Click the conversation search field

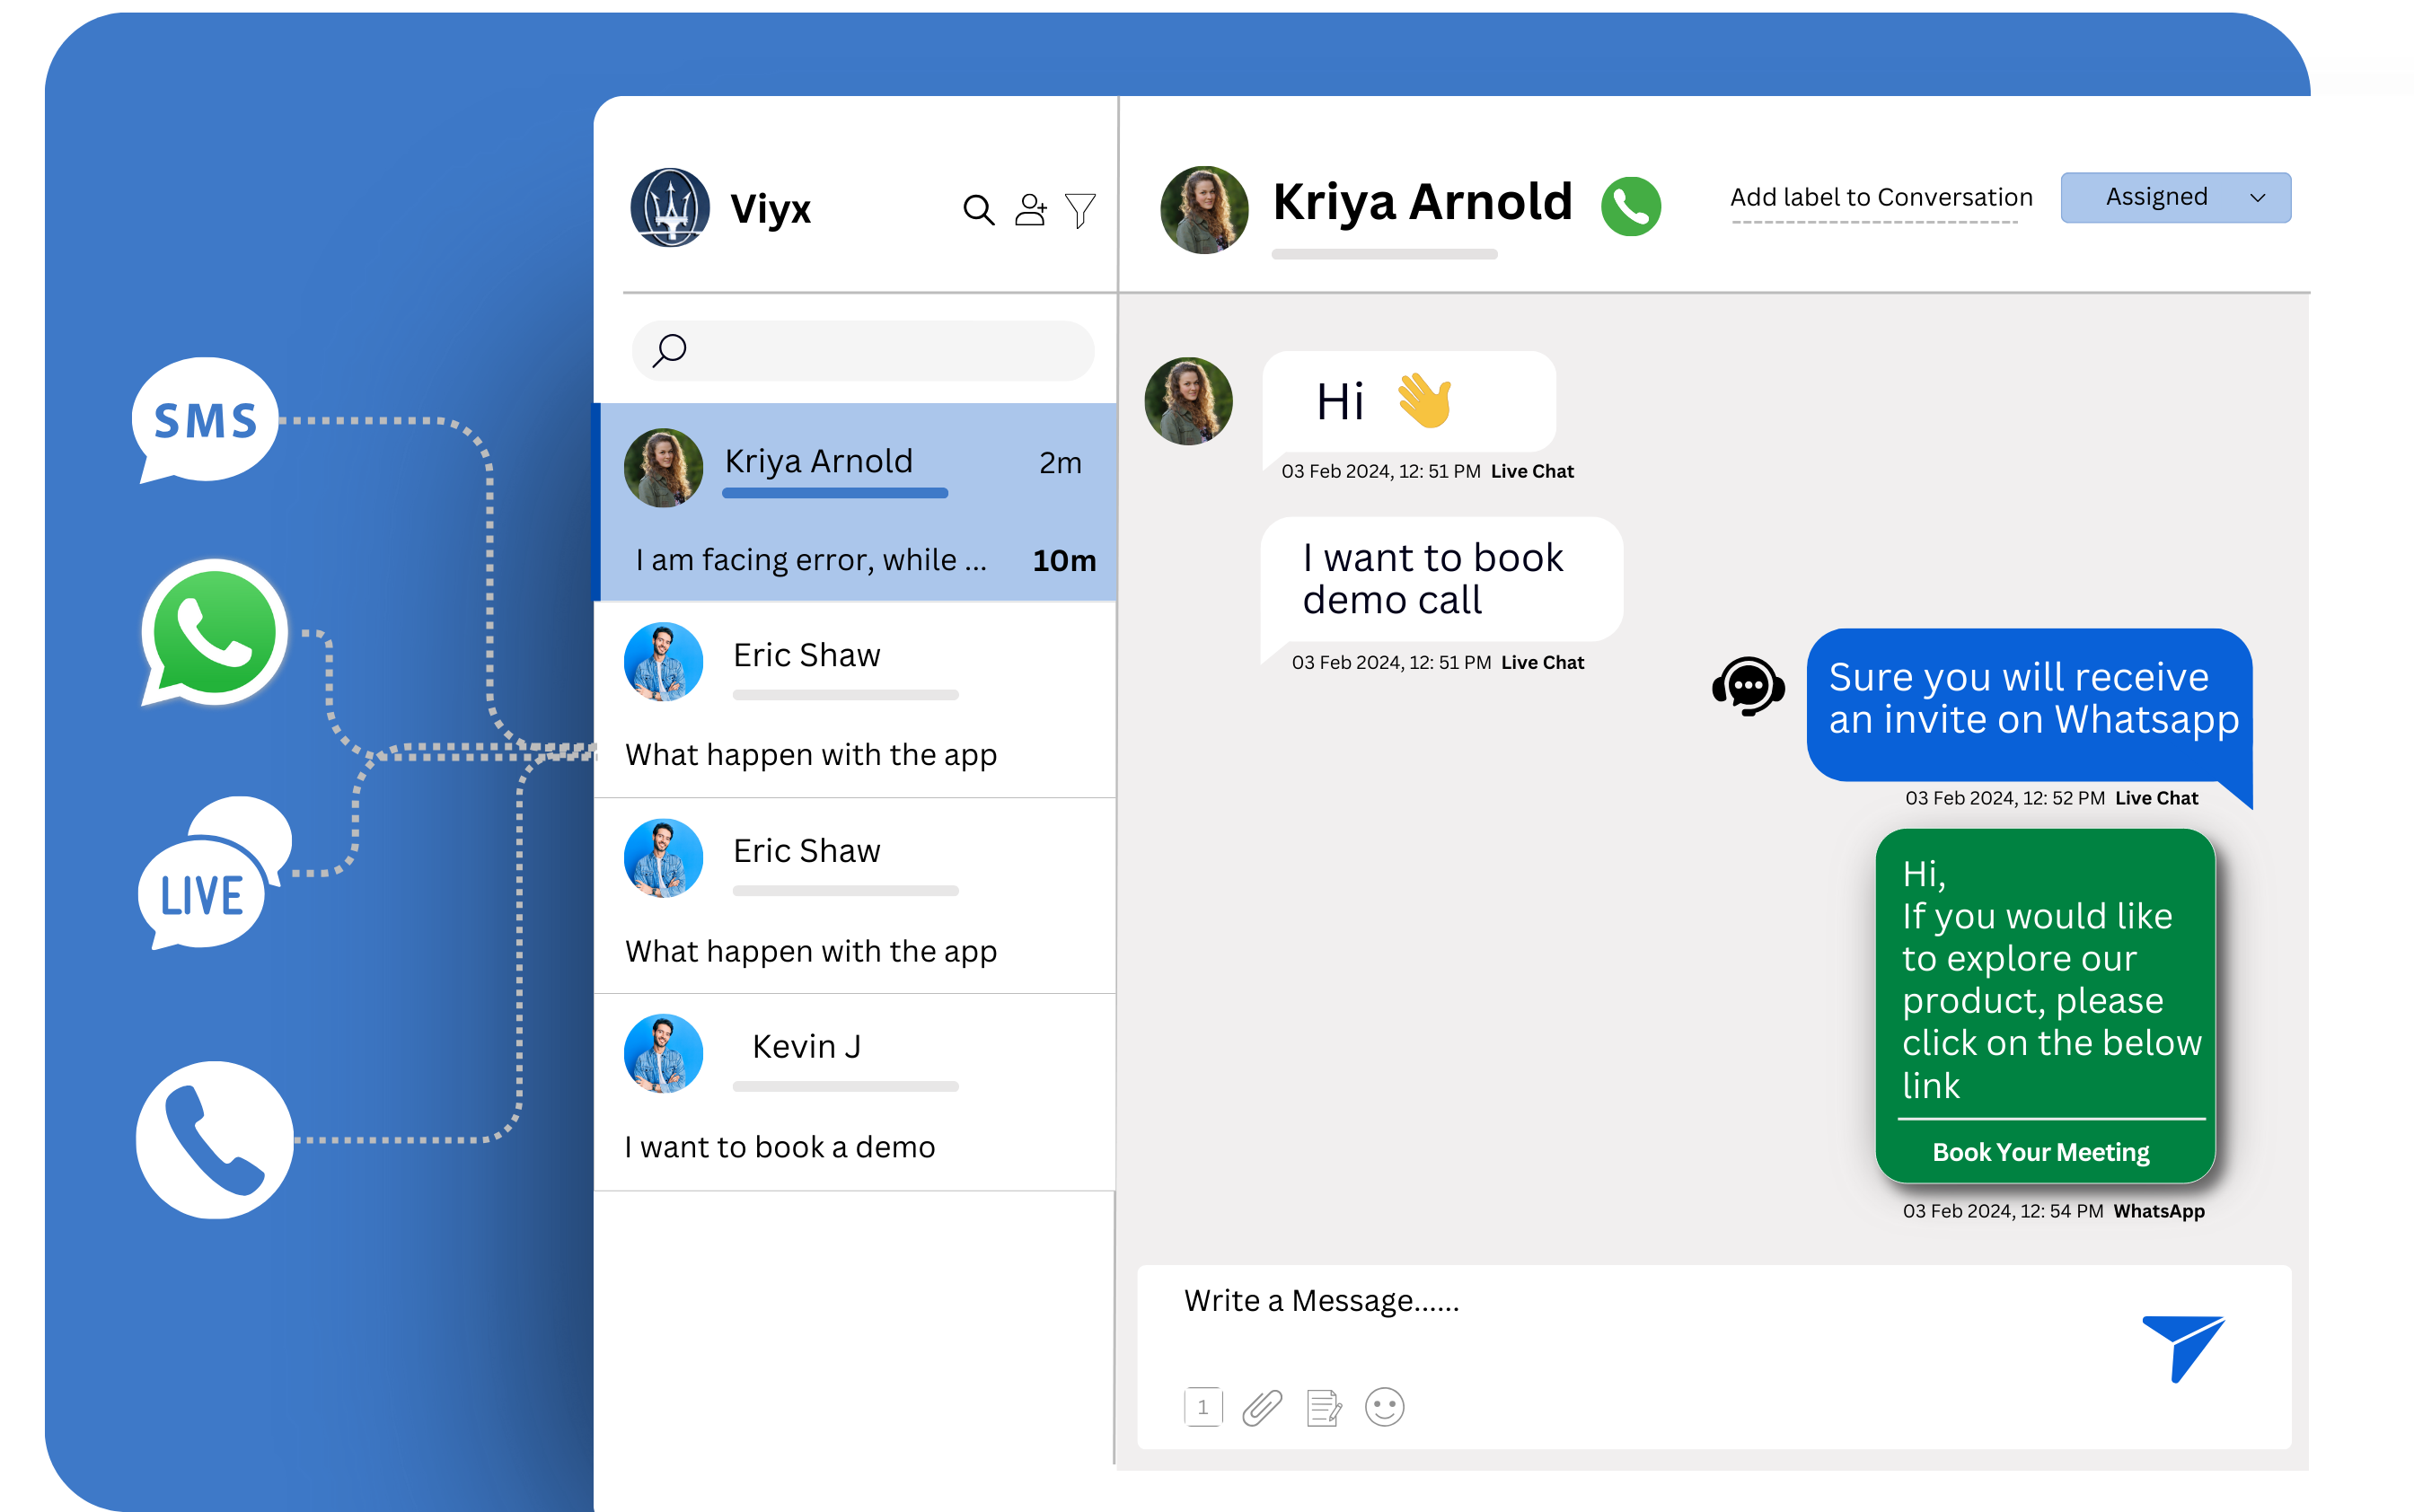point(863,350)
